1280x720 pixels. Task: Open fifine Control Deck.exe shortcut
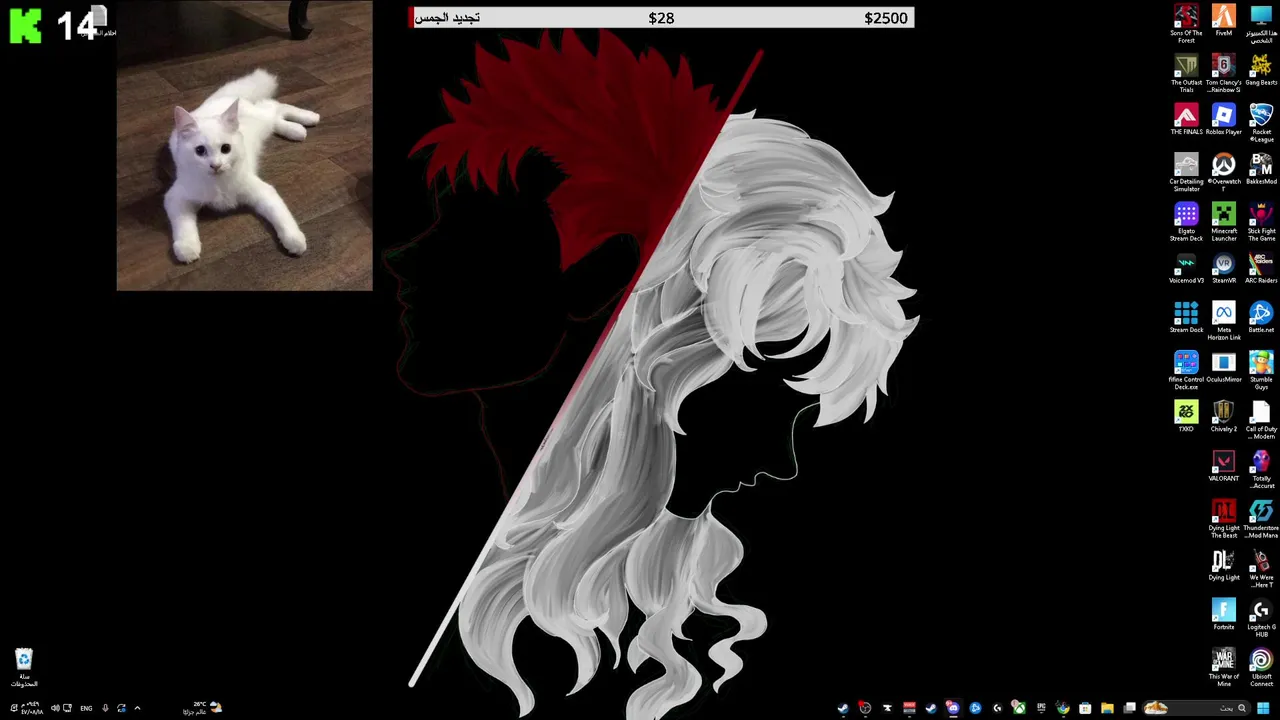pos(1186,370)
